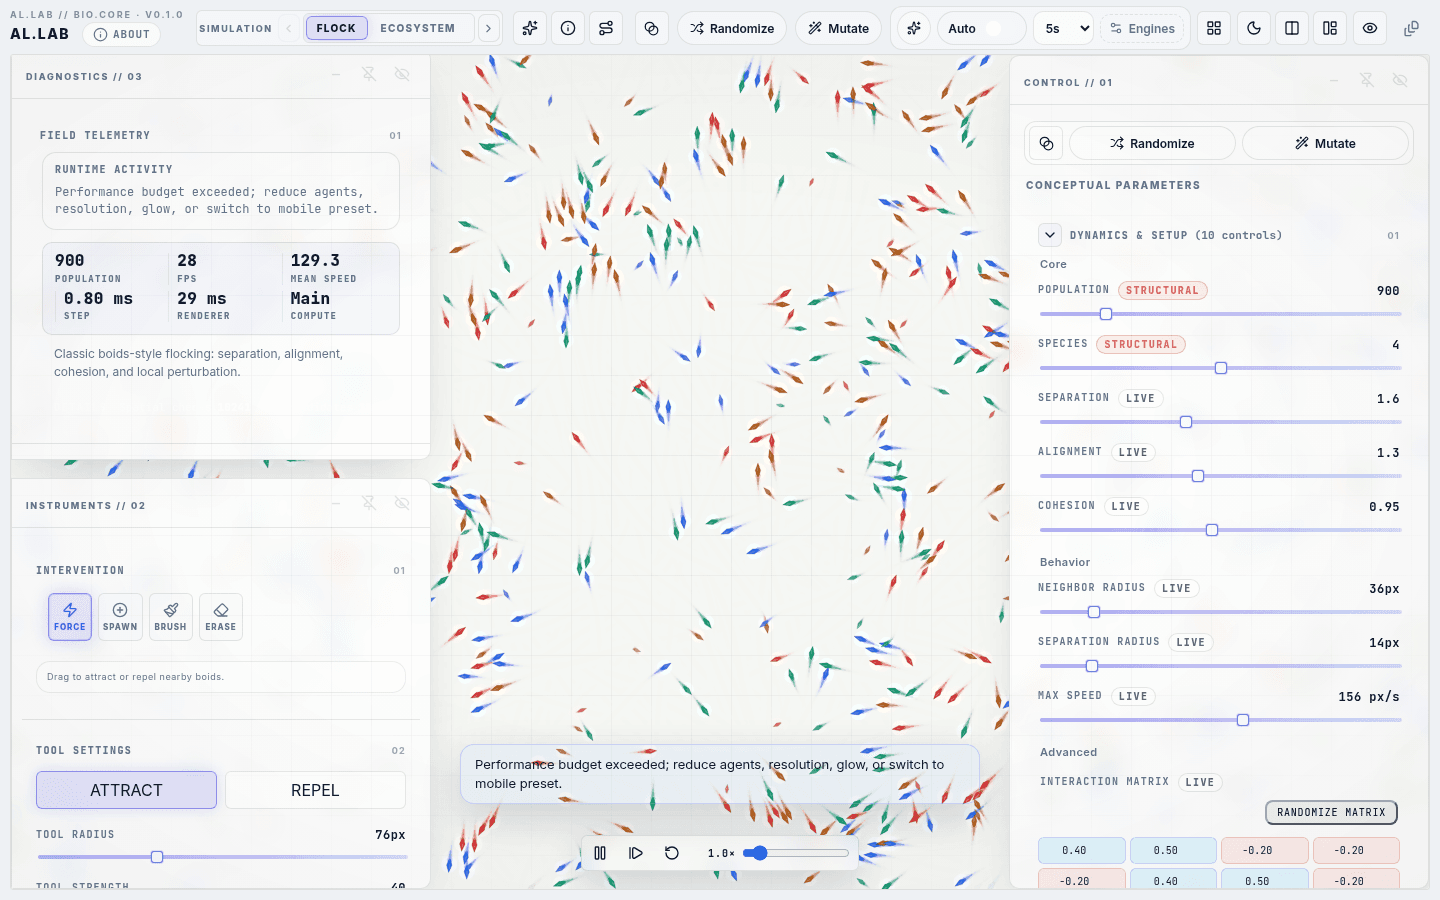The height and width of the screenshot is (900, 1440).
Task: Open the grid layout icon in top toolbar
Action: pyautogui.click(x=1214, y=28)
